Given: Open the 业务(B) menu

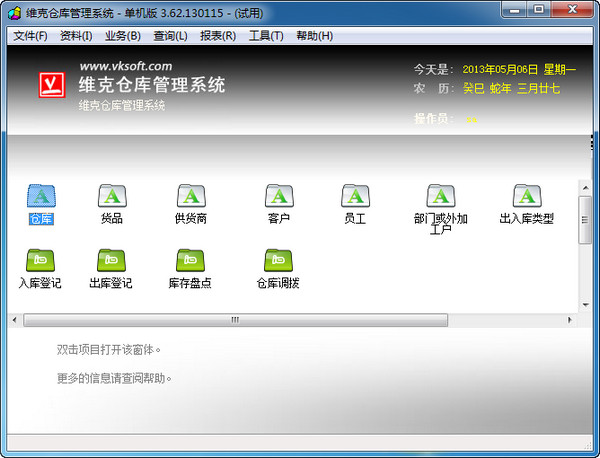Looking at the screenshot, I should [123, 36].
